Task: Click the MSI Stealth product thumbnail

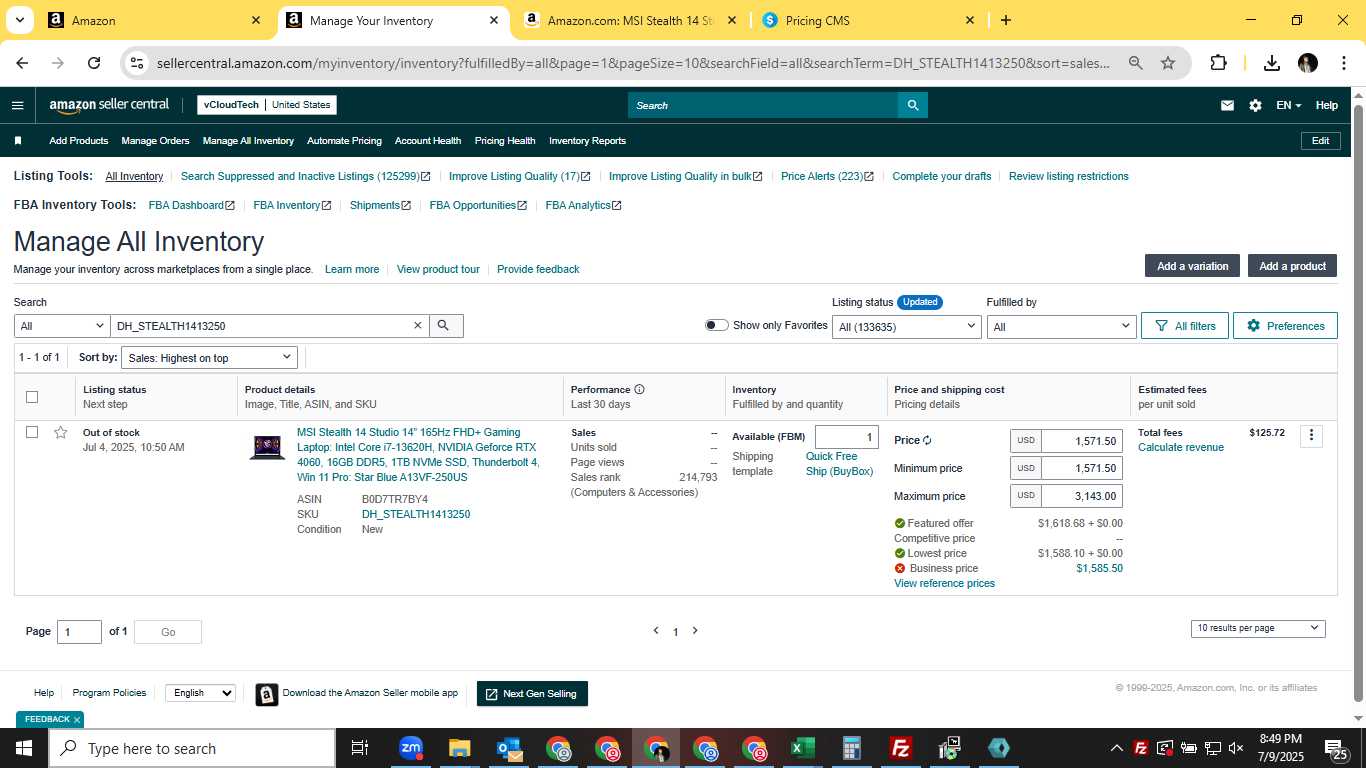Action: pyautogui.click(x=267, y=447)
